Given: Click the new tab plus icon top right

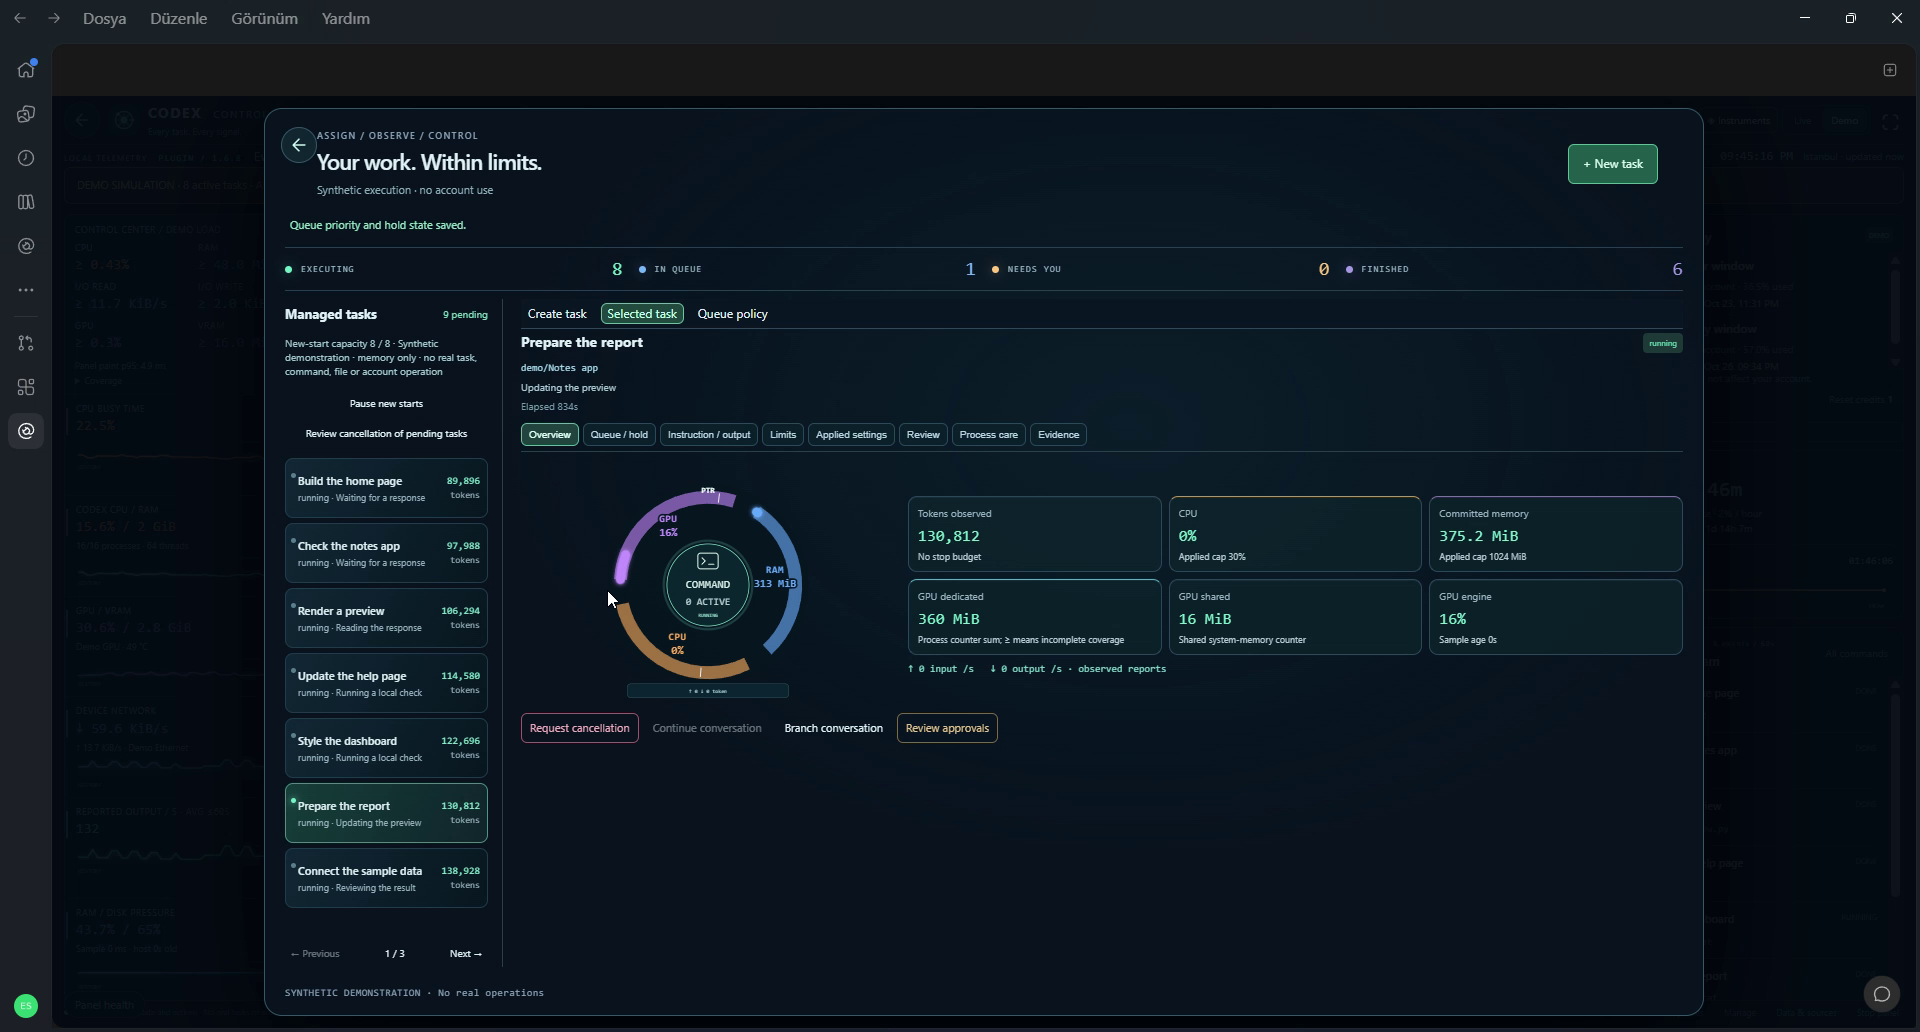Looking at the screenshot, I should (x=1889, y=70).
